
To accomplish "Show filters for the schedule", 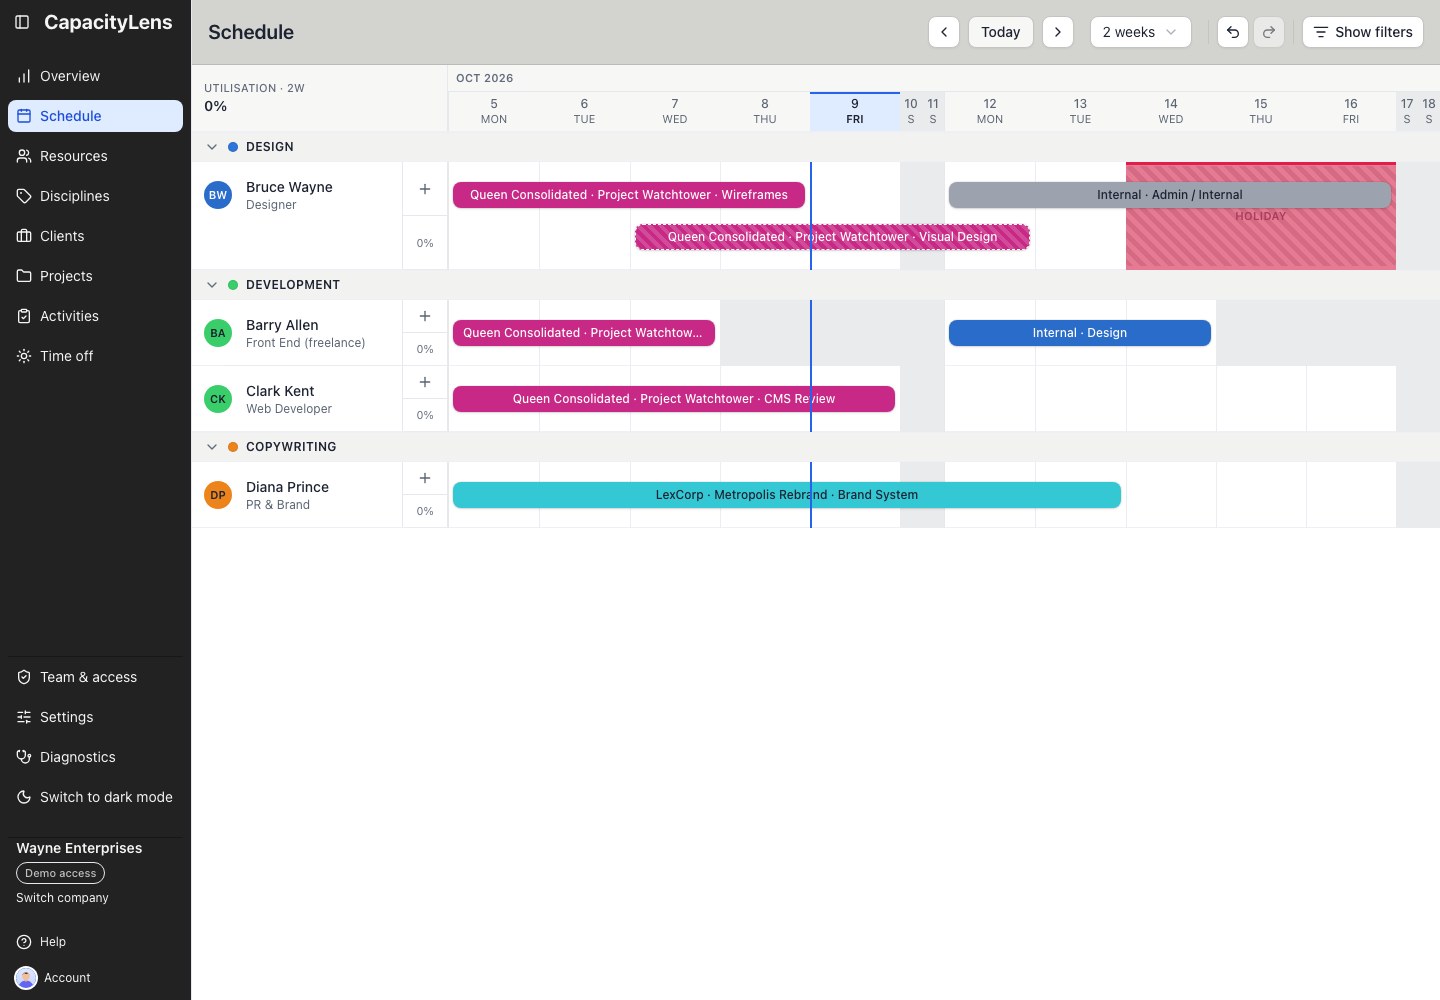I will pos(1363,32).
